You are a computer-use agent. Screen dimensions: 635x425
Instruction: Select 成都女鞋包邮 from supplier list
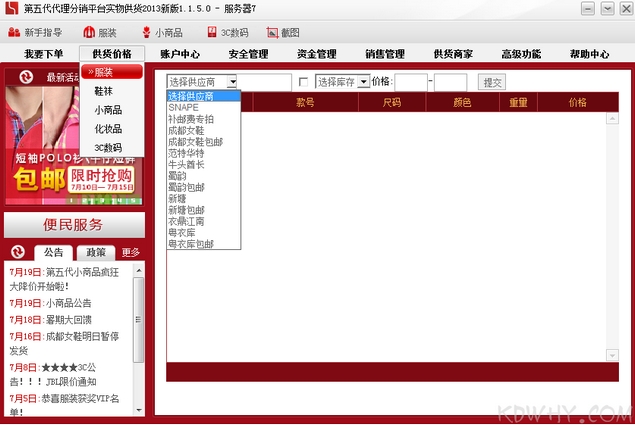tap(195, 142)
